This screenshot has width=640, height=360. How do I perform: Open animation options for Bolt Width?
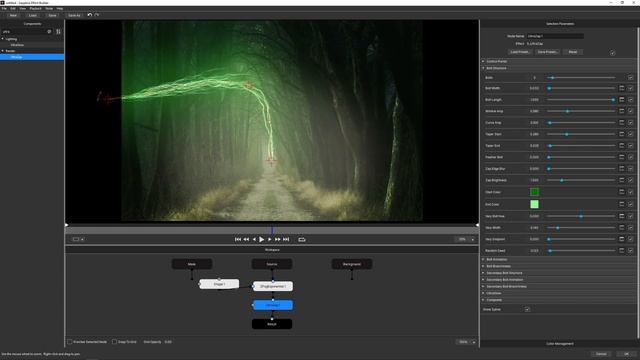point(622,88)
